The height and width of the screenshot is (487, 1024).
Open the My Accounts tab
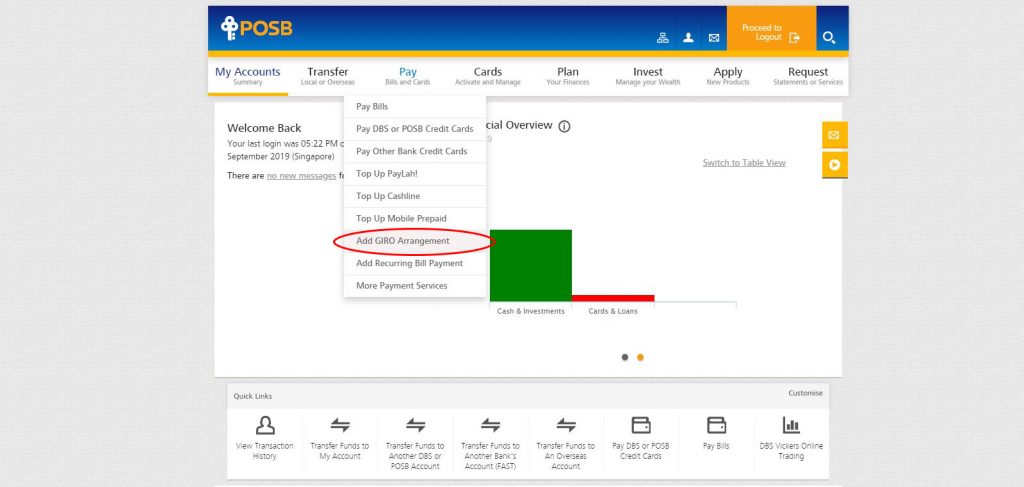click(248, 76)
